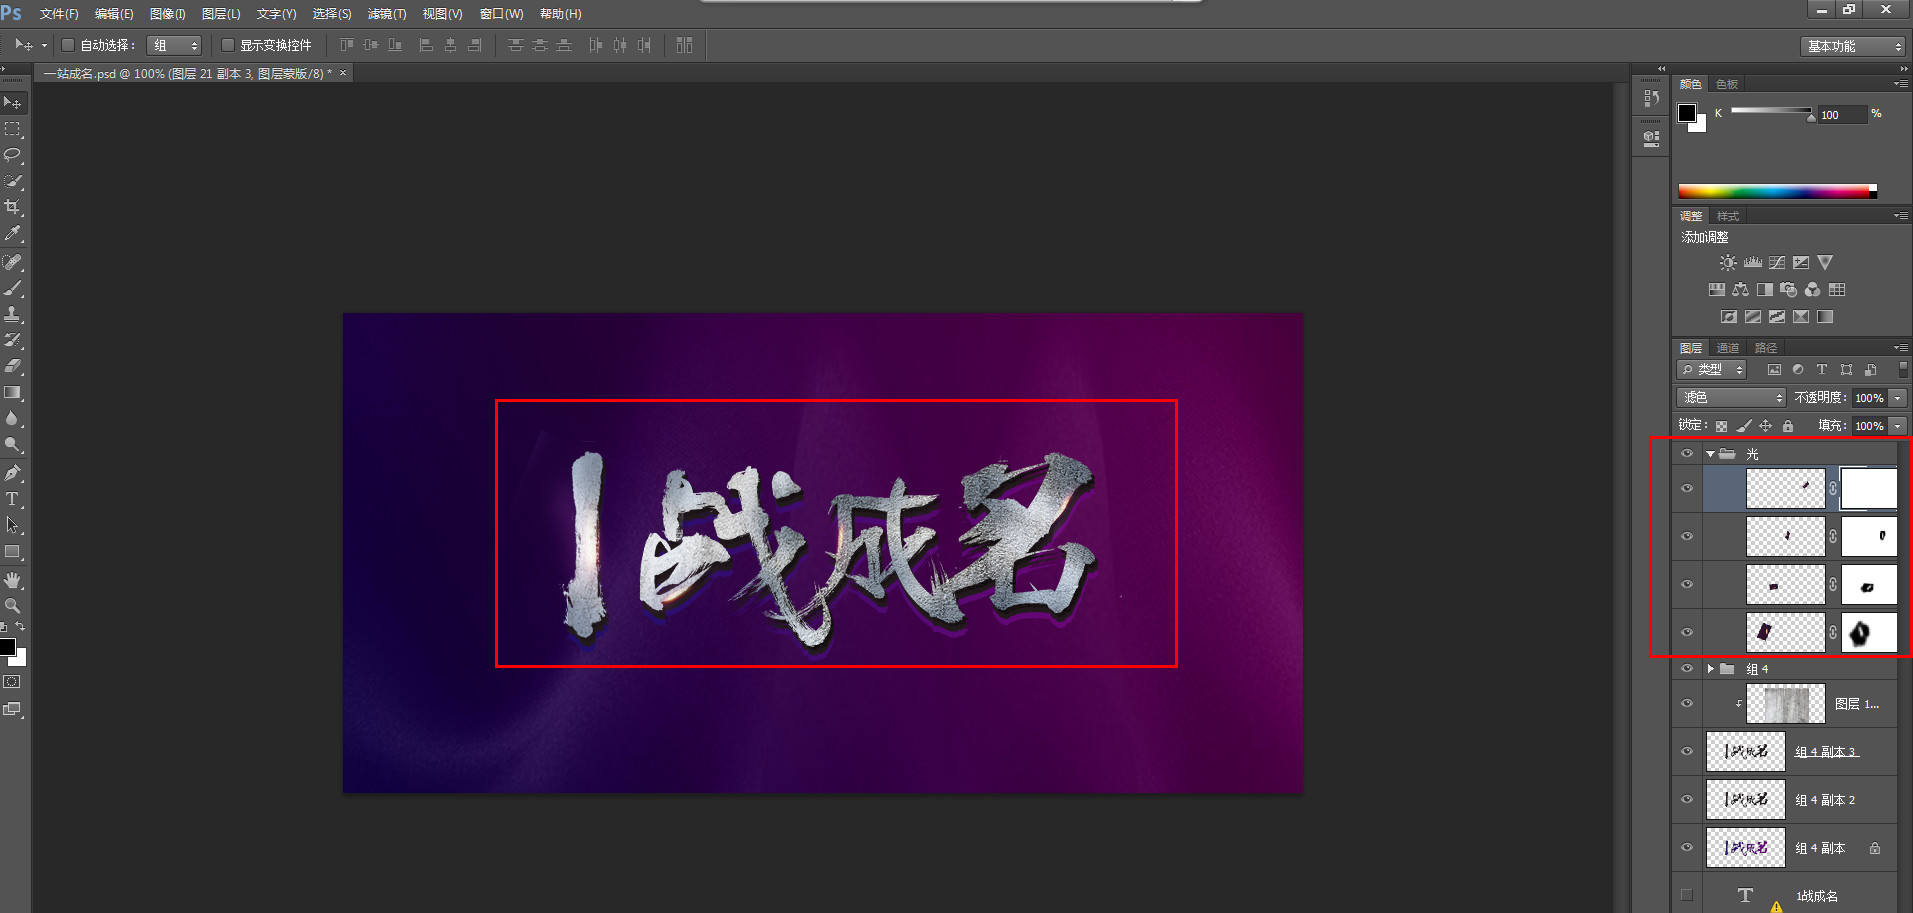Select the Type tool
The width and height of the screenshot is (1913, 913).
[13, 500]
